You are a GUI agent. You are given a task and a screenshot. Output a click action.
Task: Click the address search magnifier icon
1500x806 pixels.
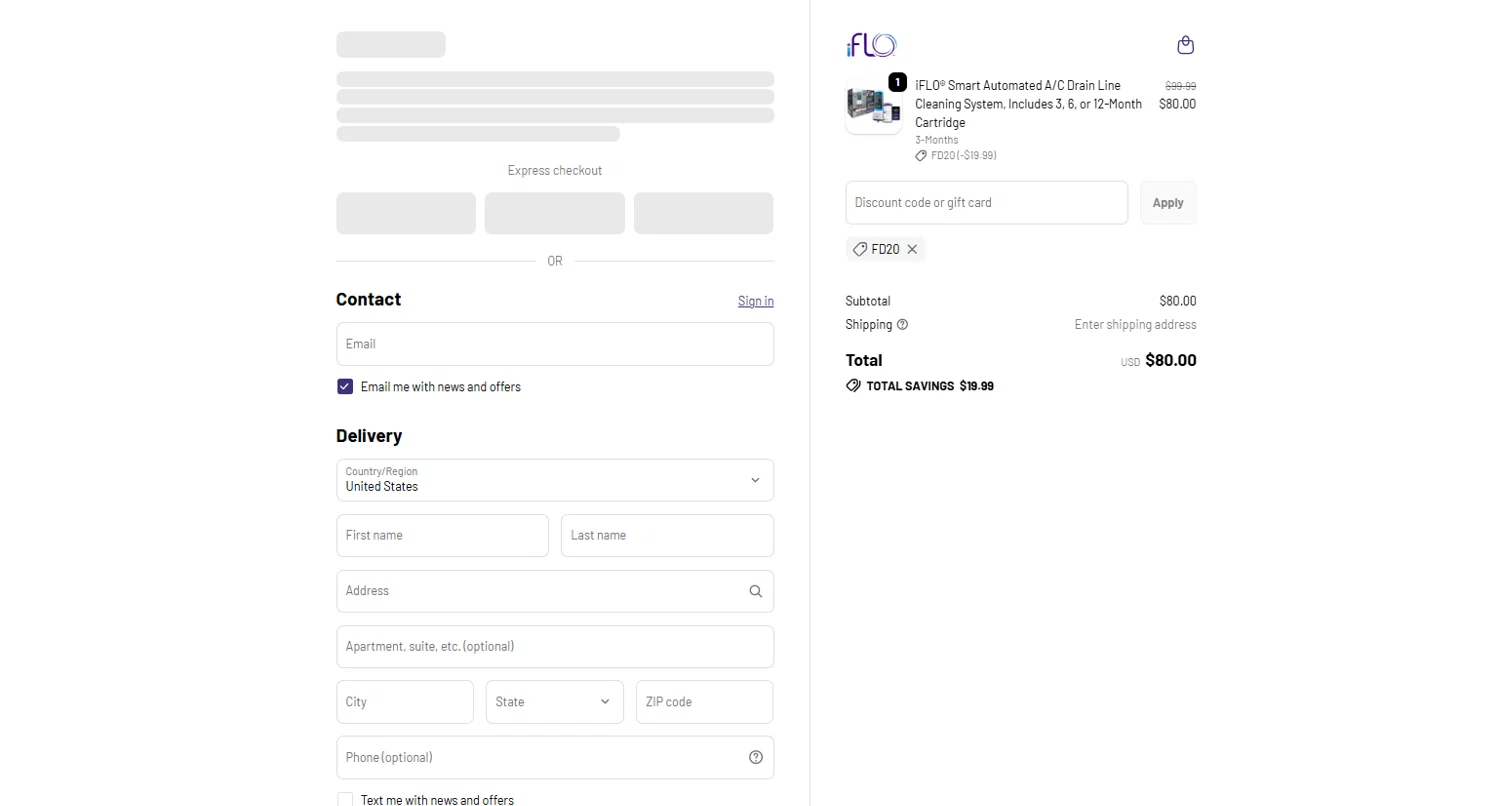click(x=755, y=591)
